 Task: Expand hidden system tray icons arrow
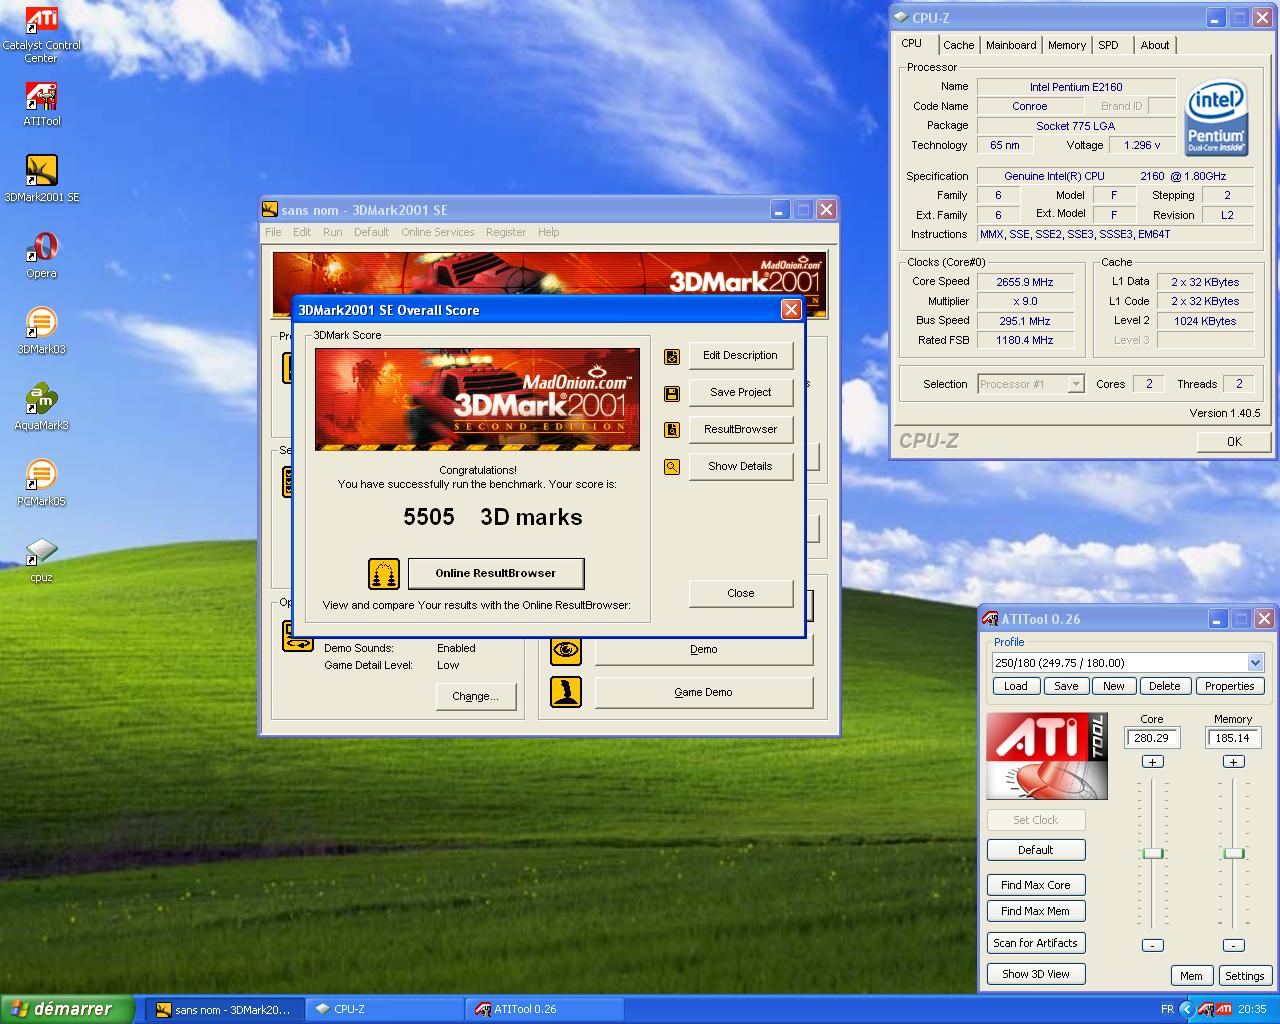1187,1009
